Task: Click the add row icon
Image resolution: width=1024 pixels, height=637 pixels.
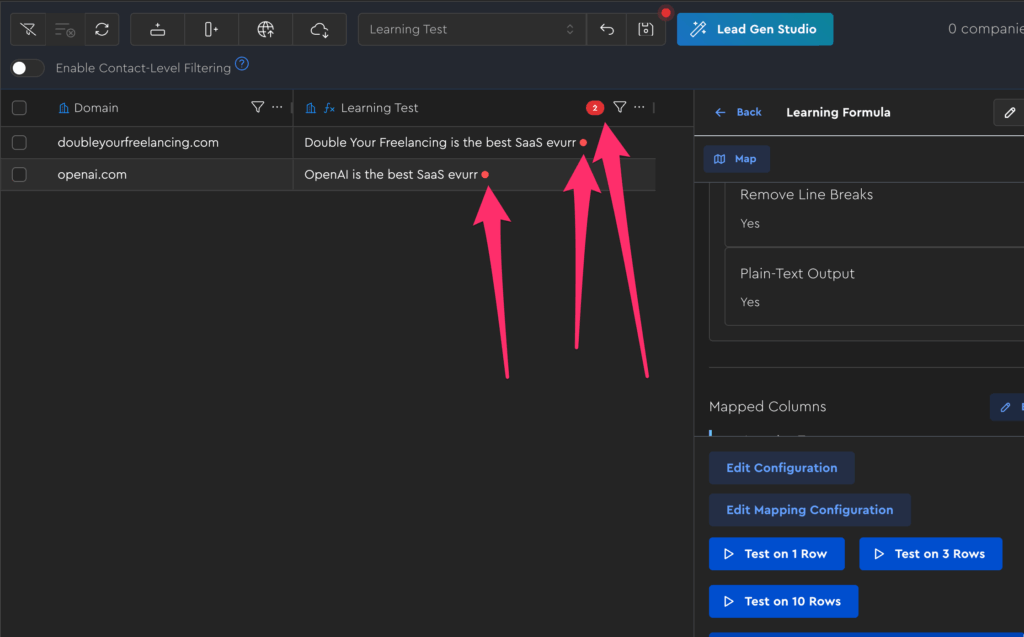Action: point(157,30)
